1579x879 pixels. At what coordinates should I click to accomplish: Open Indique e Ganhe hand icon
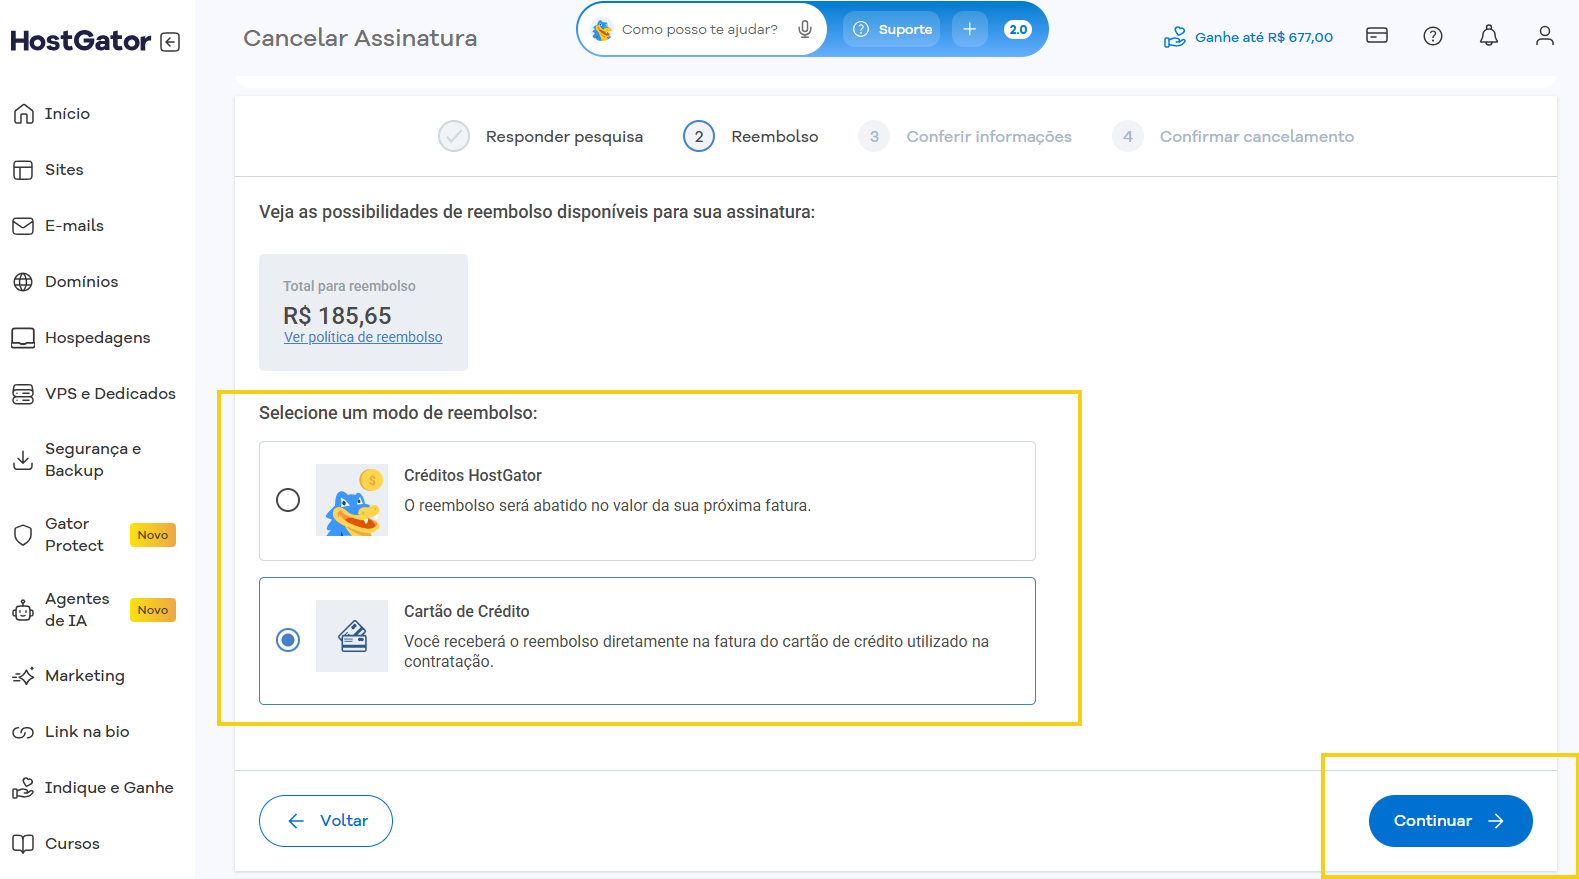(x=23, y=788)
